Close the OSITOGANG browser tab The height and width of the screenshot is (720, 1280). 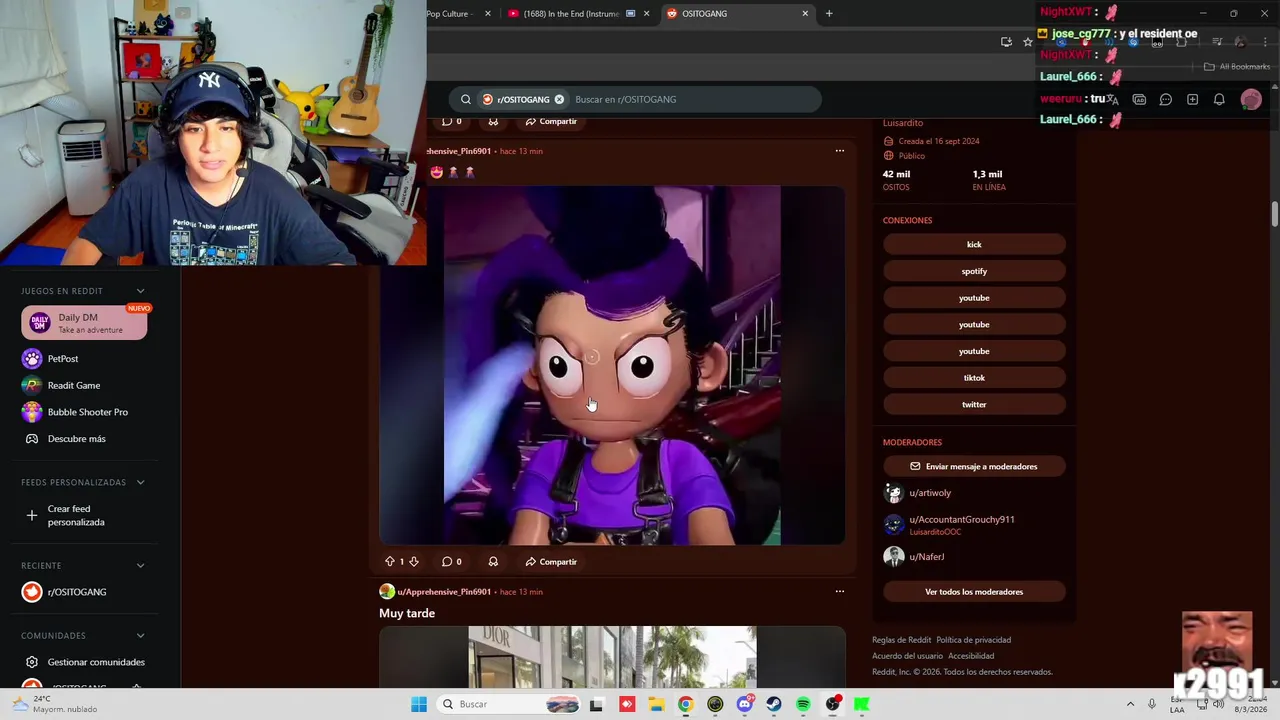[x=805, y=14]
